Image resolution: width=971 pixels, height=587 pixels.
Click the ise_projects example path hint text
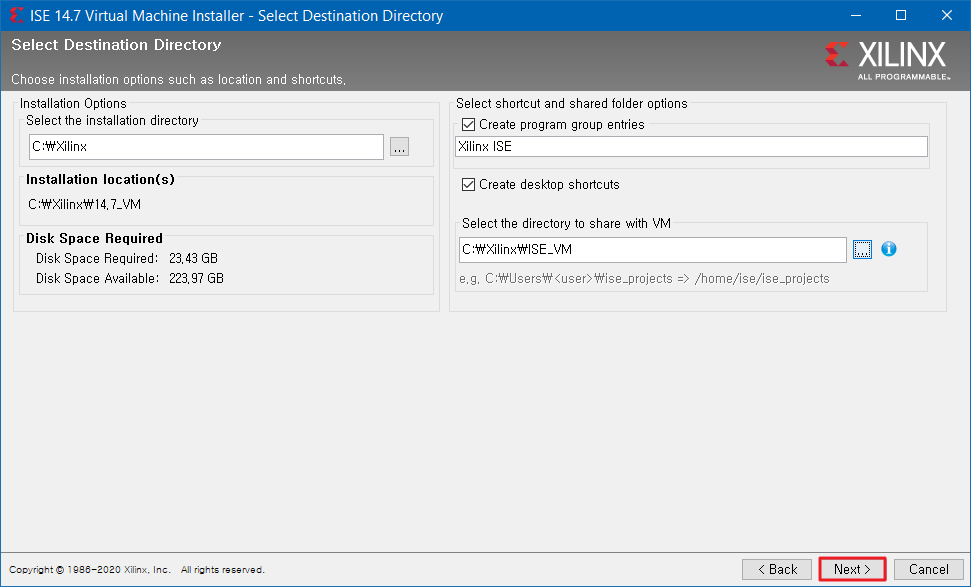tap(644, 279)
